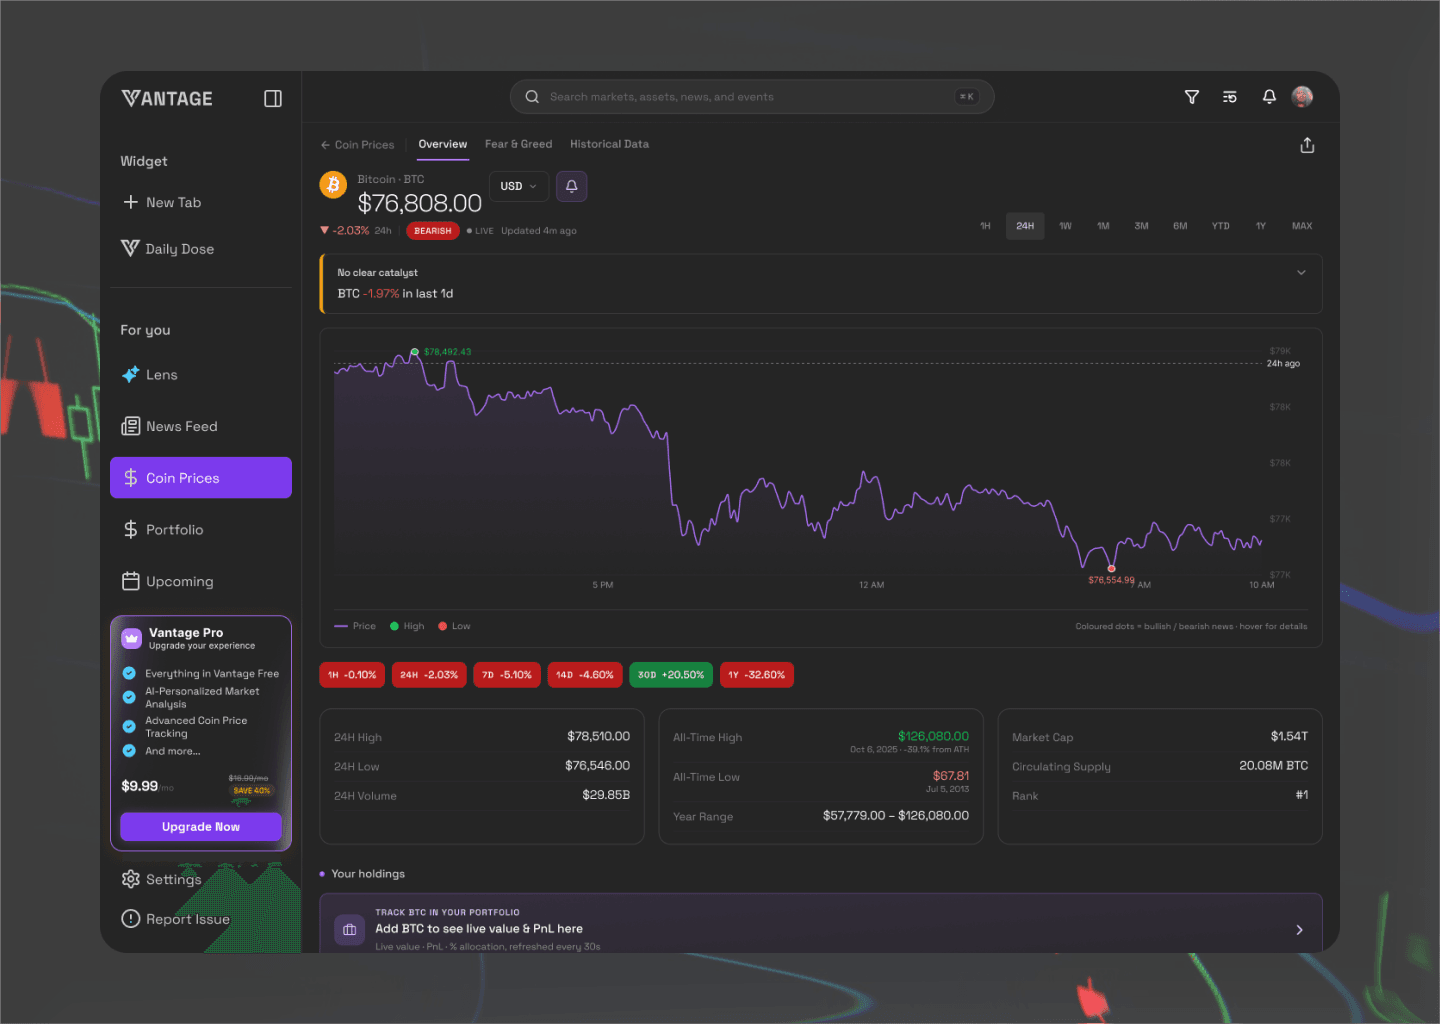Screen dimensions: 1440x1024
Task: Click the Vantage Pro crown icon
Action: [132, 638]
